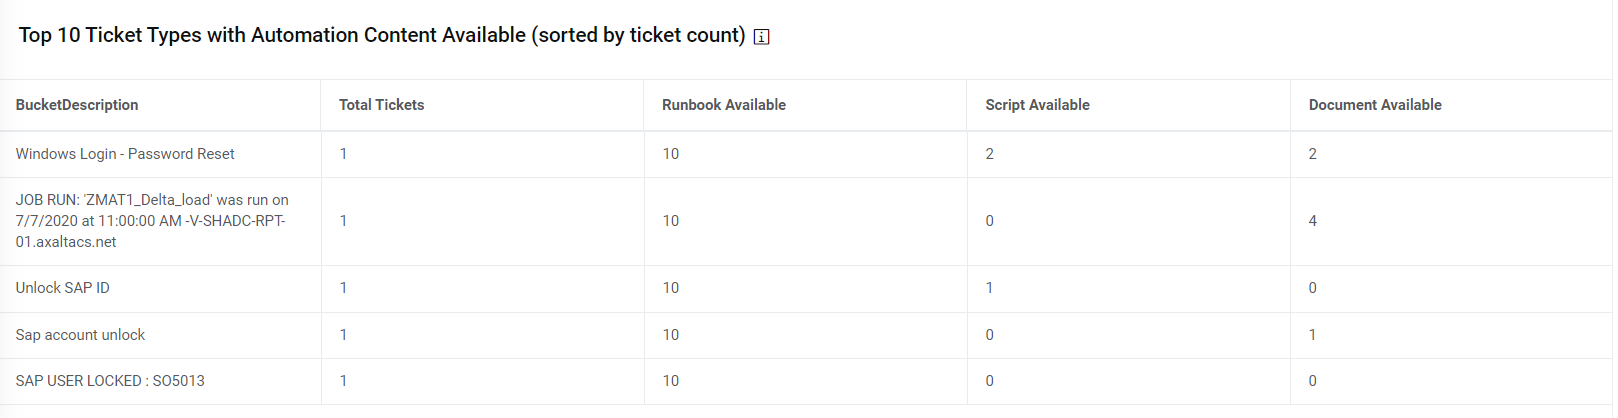
Task: Click runbook count 10 for SAP USER LOCKED row
Action: (x=671, y=381)
